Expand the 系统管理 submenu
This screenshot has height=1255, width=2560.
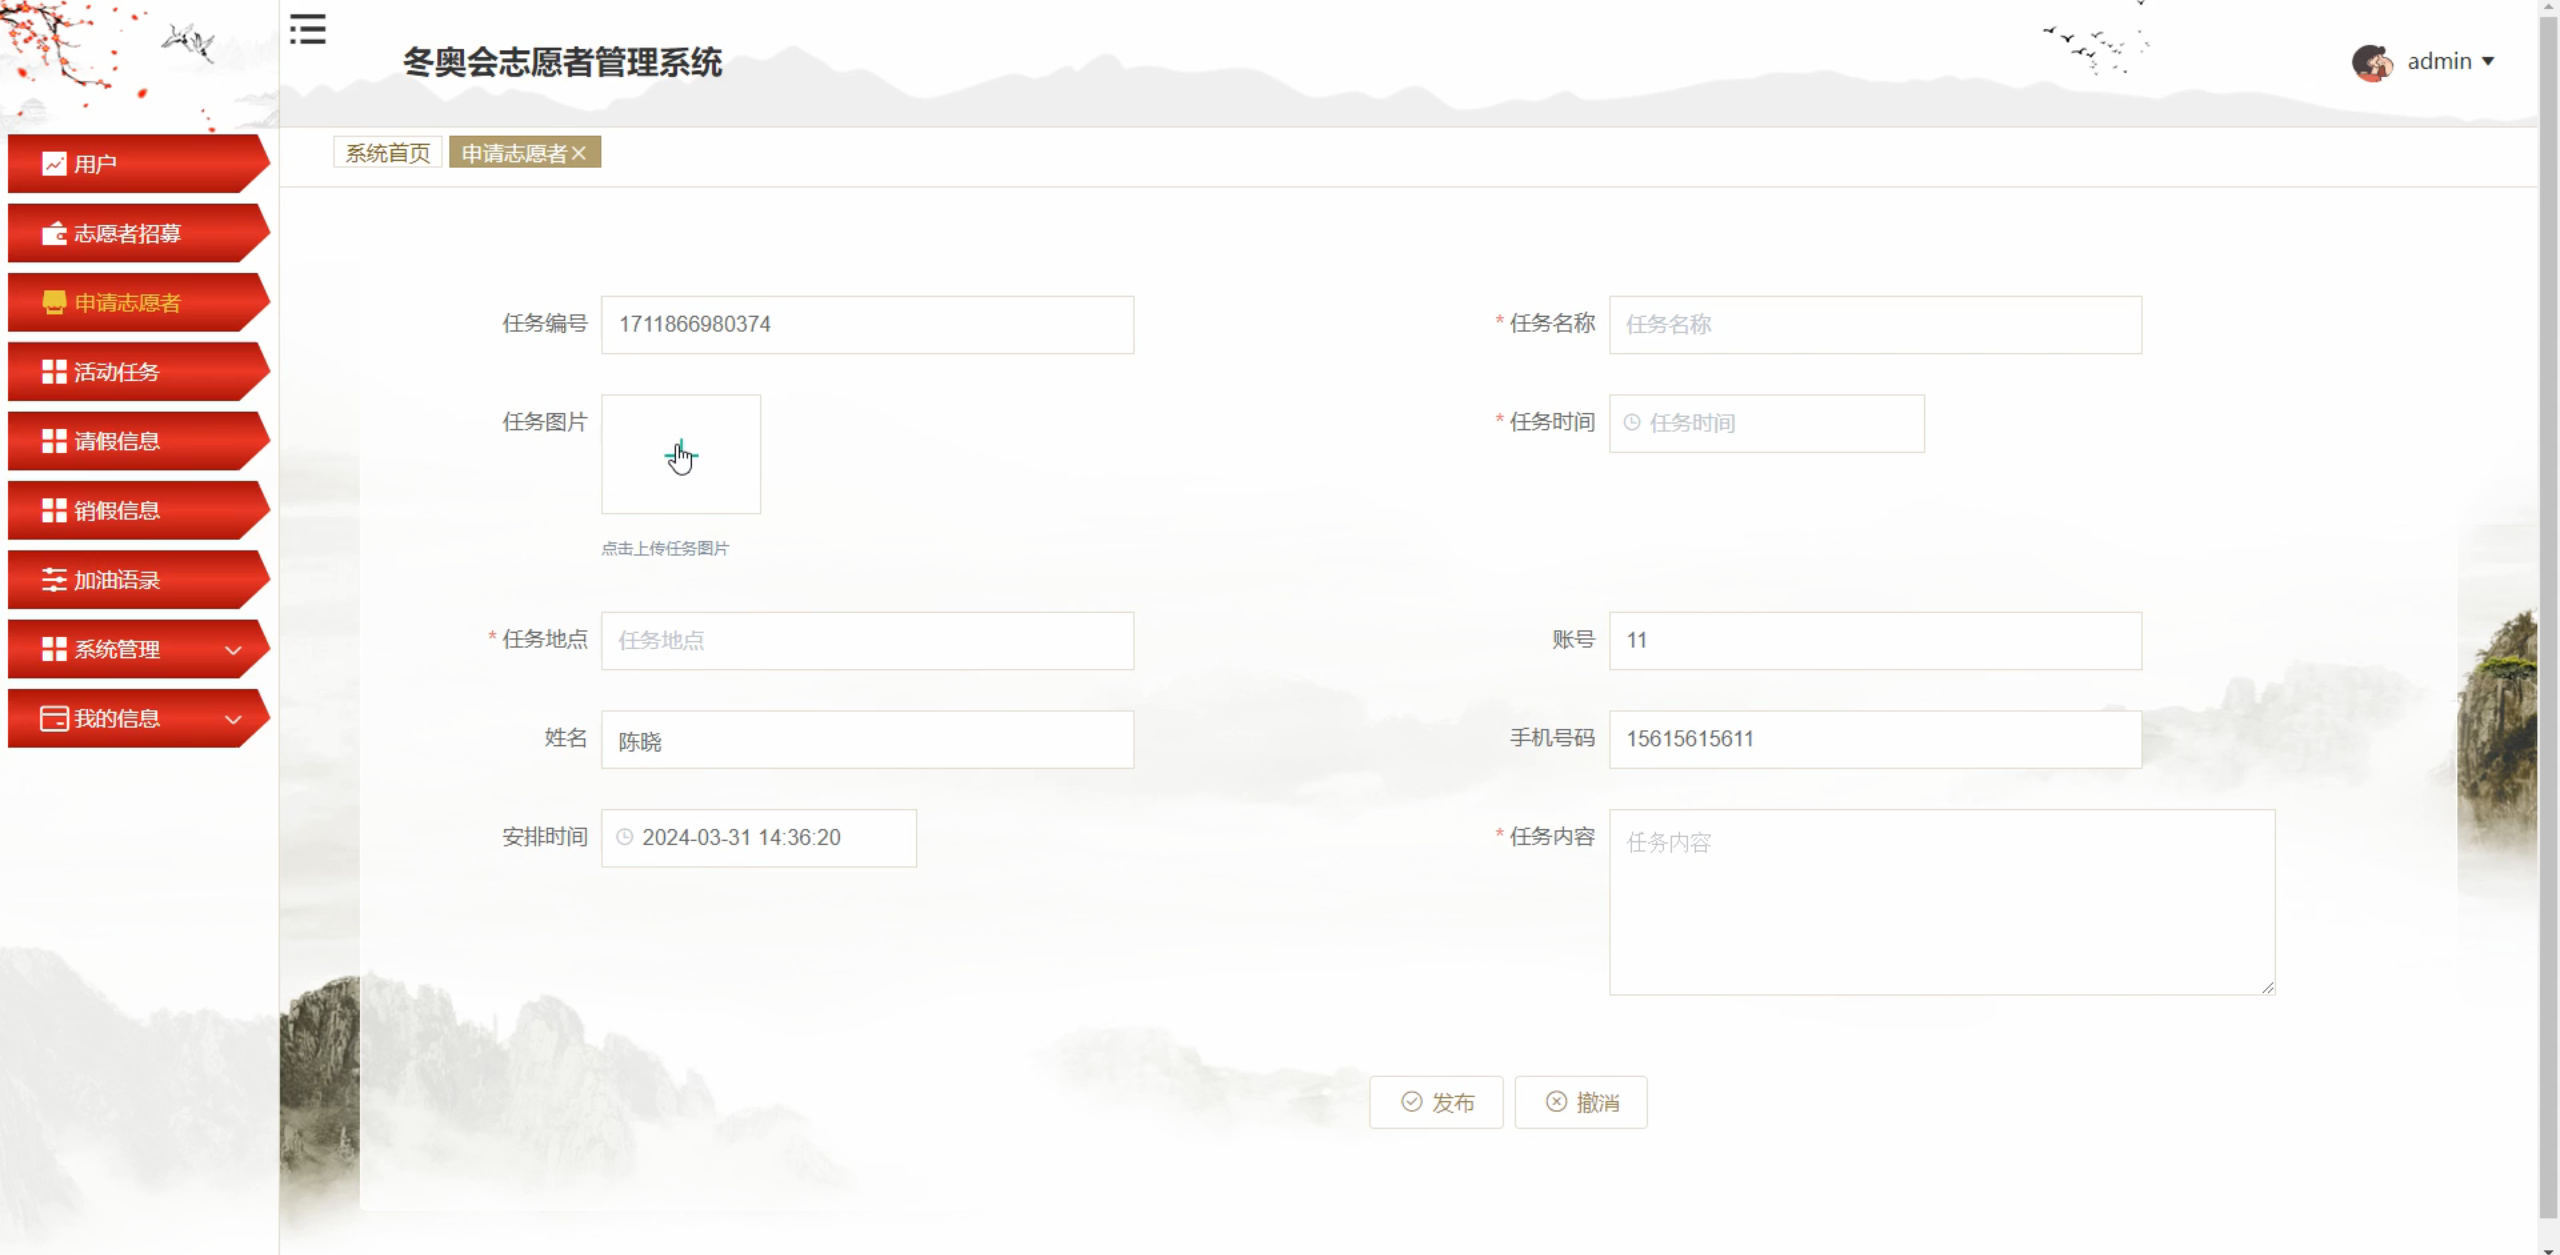(x=233, y=650)
